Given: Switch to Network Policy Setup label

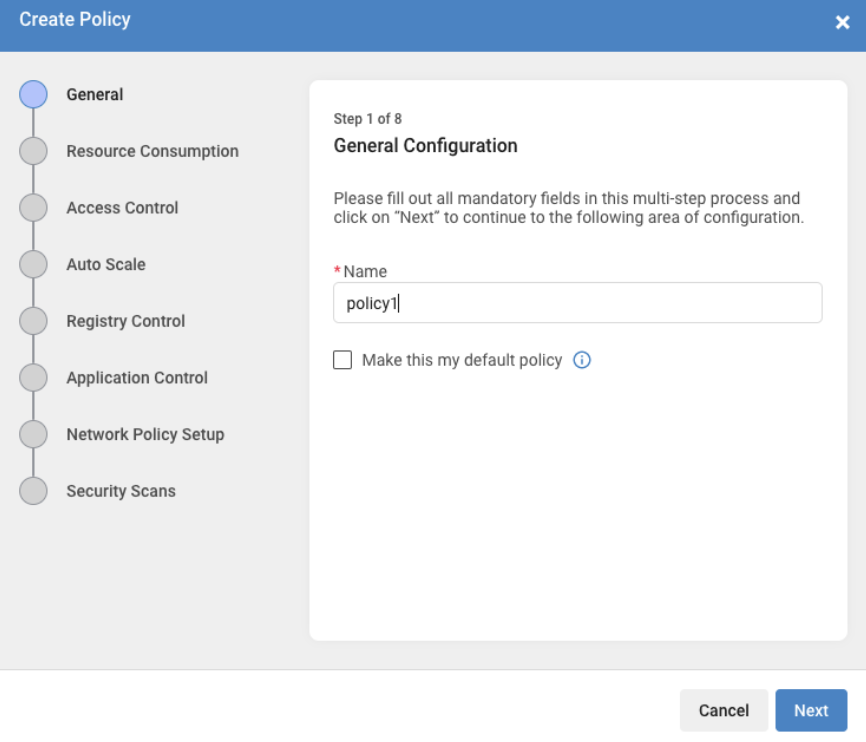Looking at the screenshot, I should (x=145, y=434).
